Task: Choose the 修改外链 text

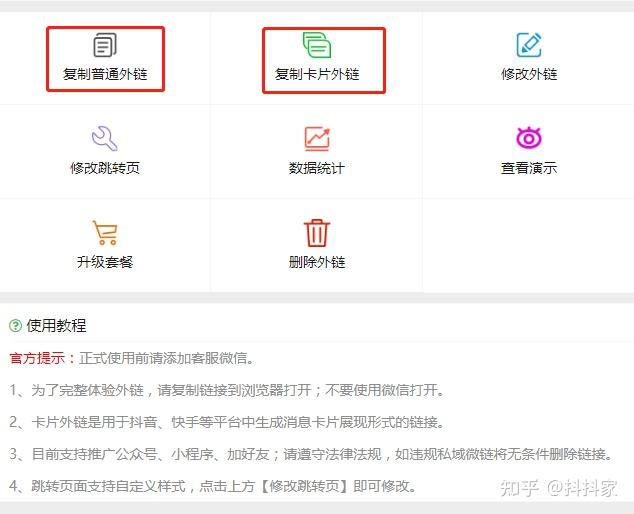Action: coord(529,74)
